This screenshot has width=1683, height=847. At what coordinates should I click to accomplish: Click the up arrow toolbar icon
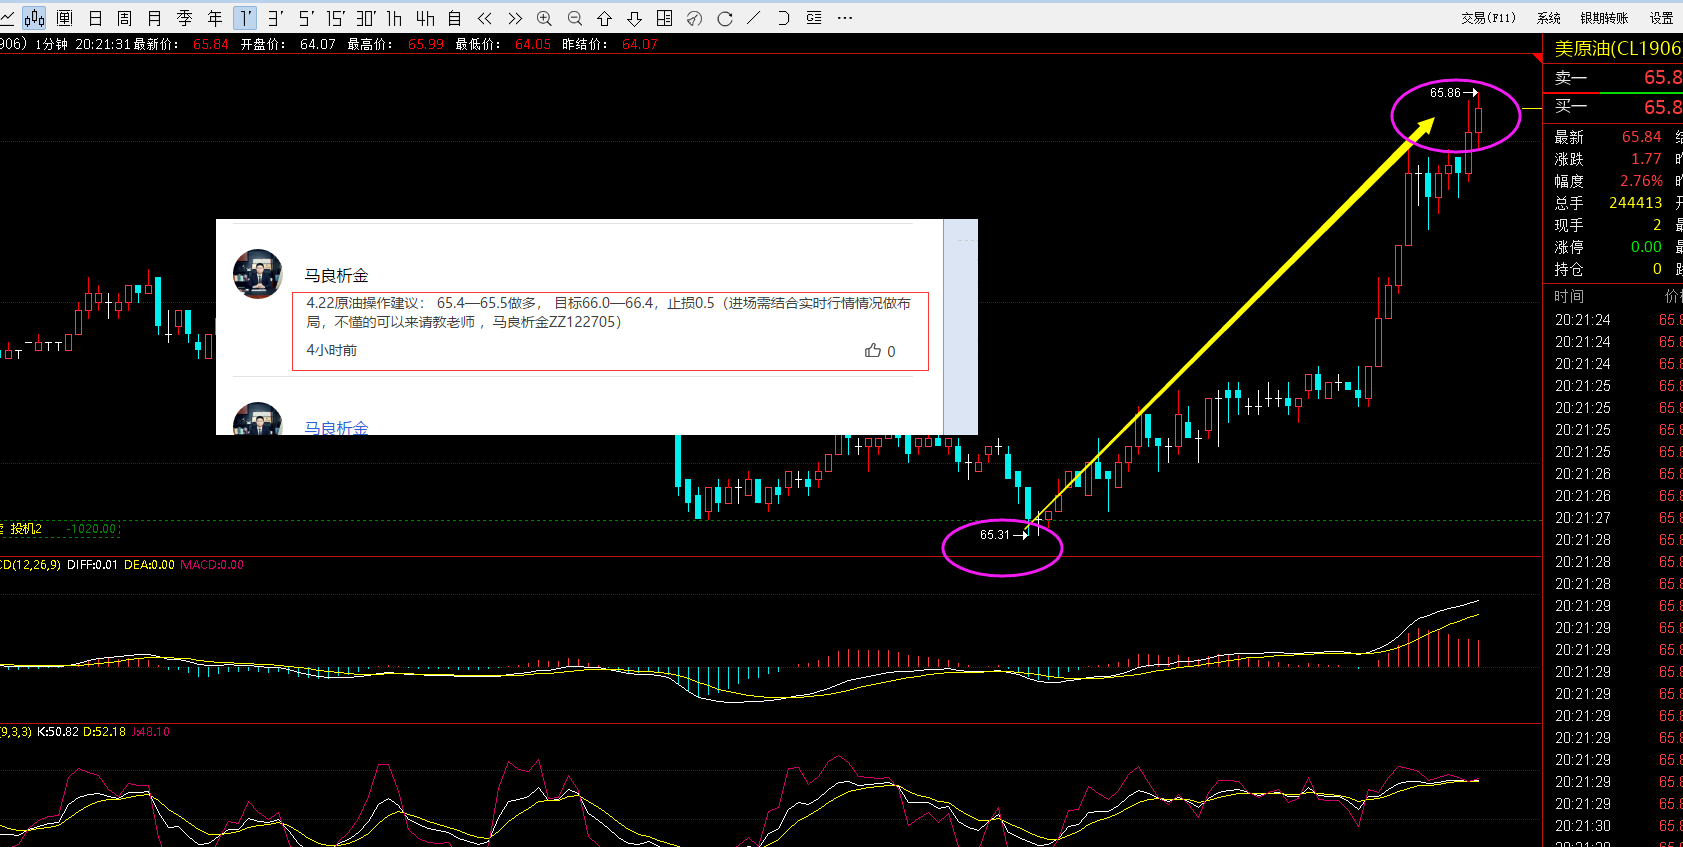tap(605, 18)
